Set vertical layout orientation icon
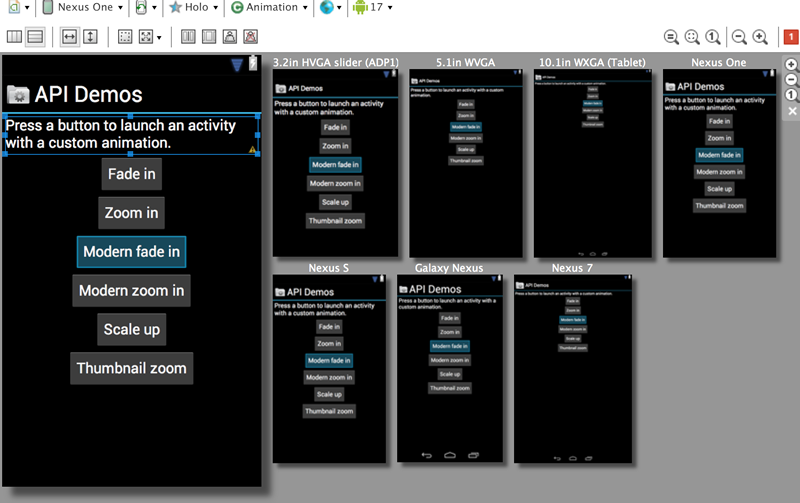The height and width of the screenshot is (503, 800). 35,37
